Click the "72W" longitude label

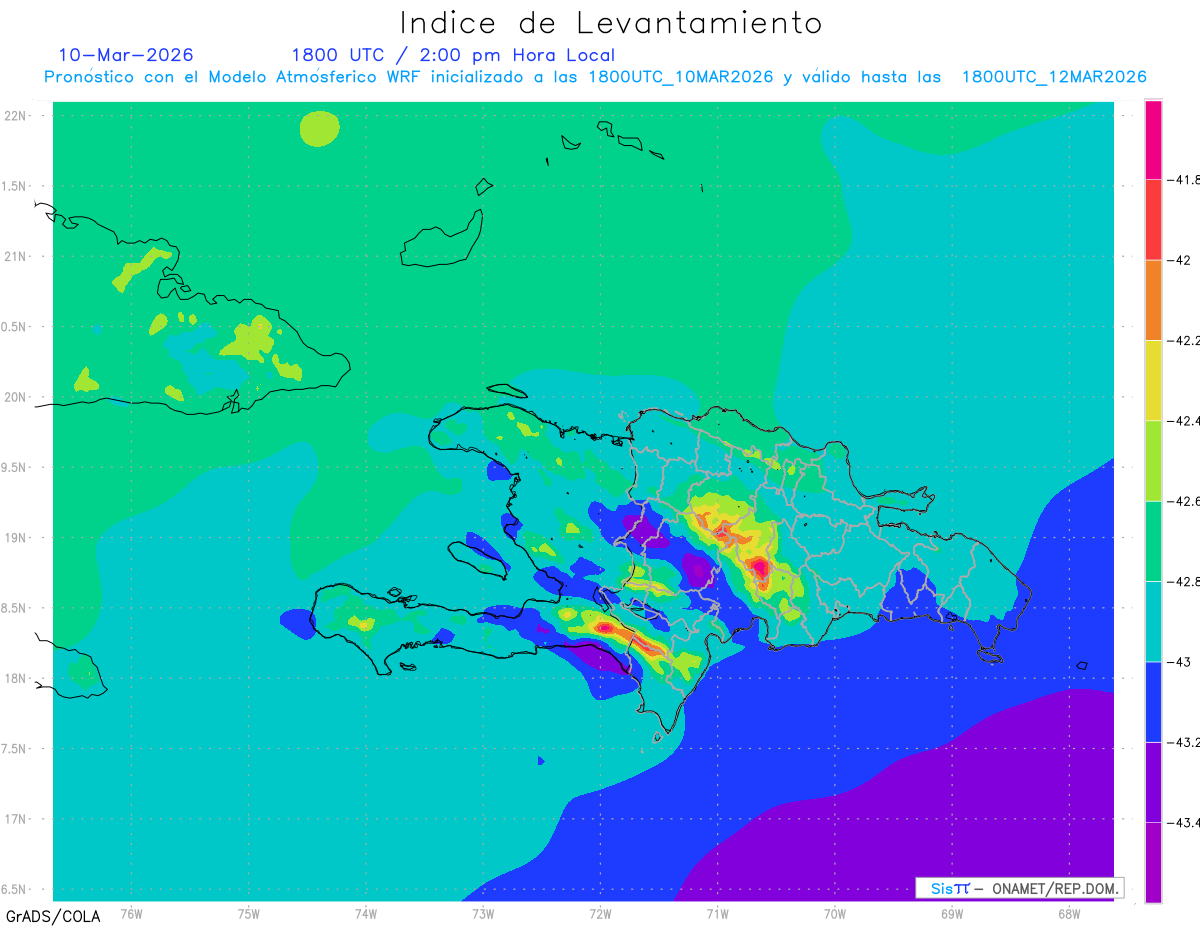pos(600,913)
